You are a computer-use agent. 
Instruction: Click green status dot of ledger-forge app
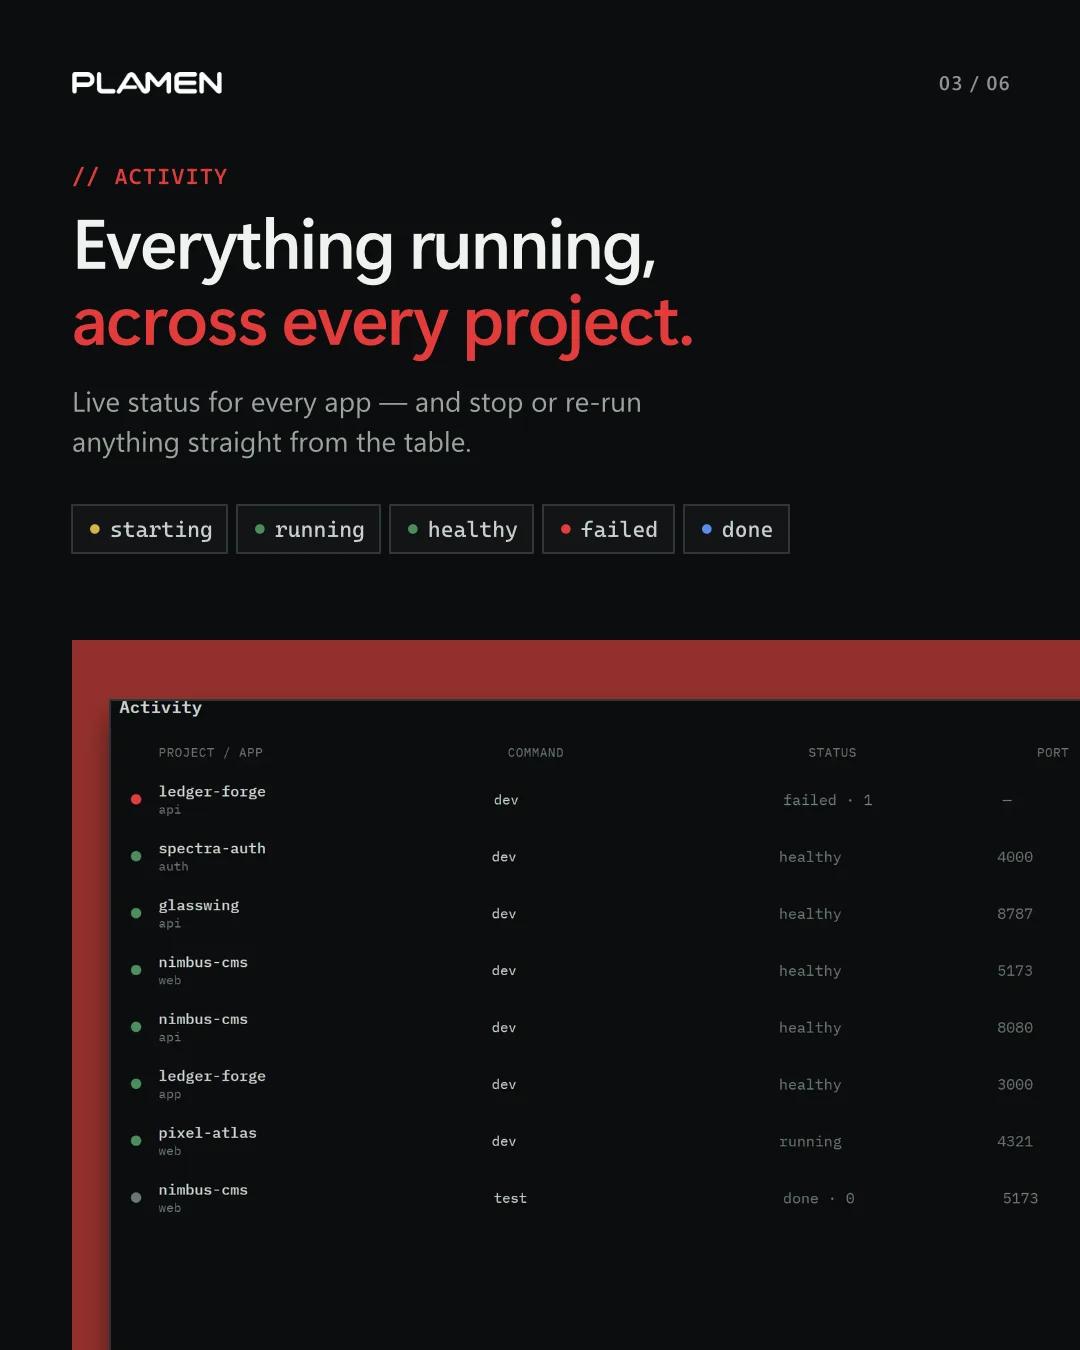136,1084
